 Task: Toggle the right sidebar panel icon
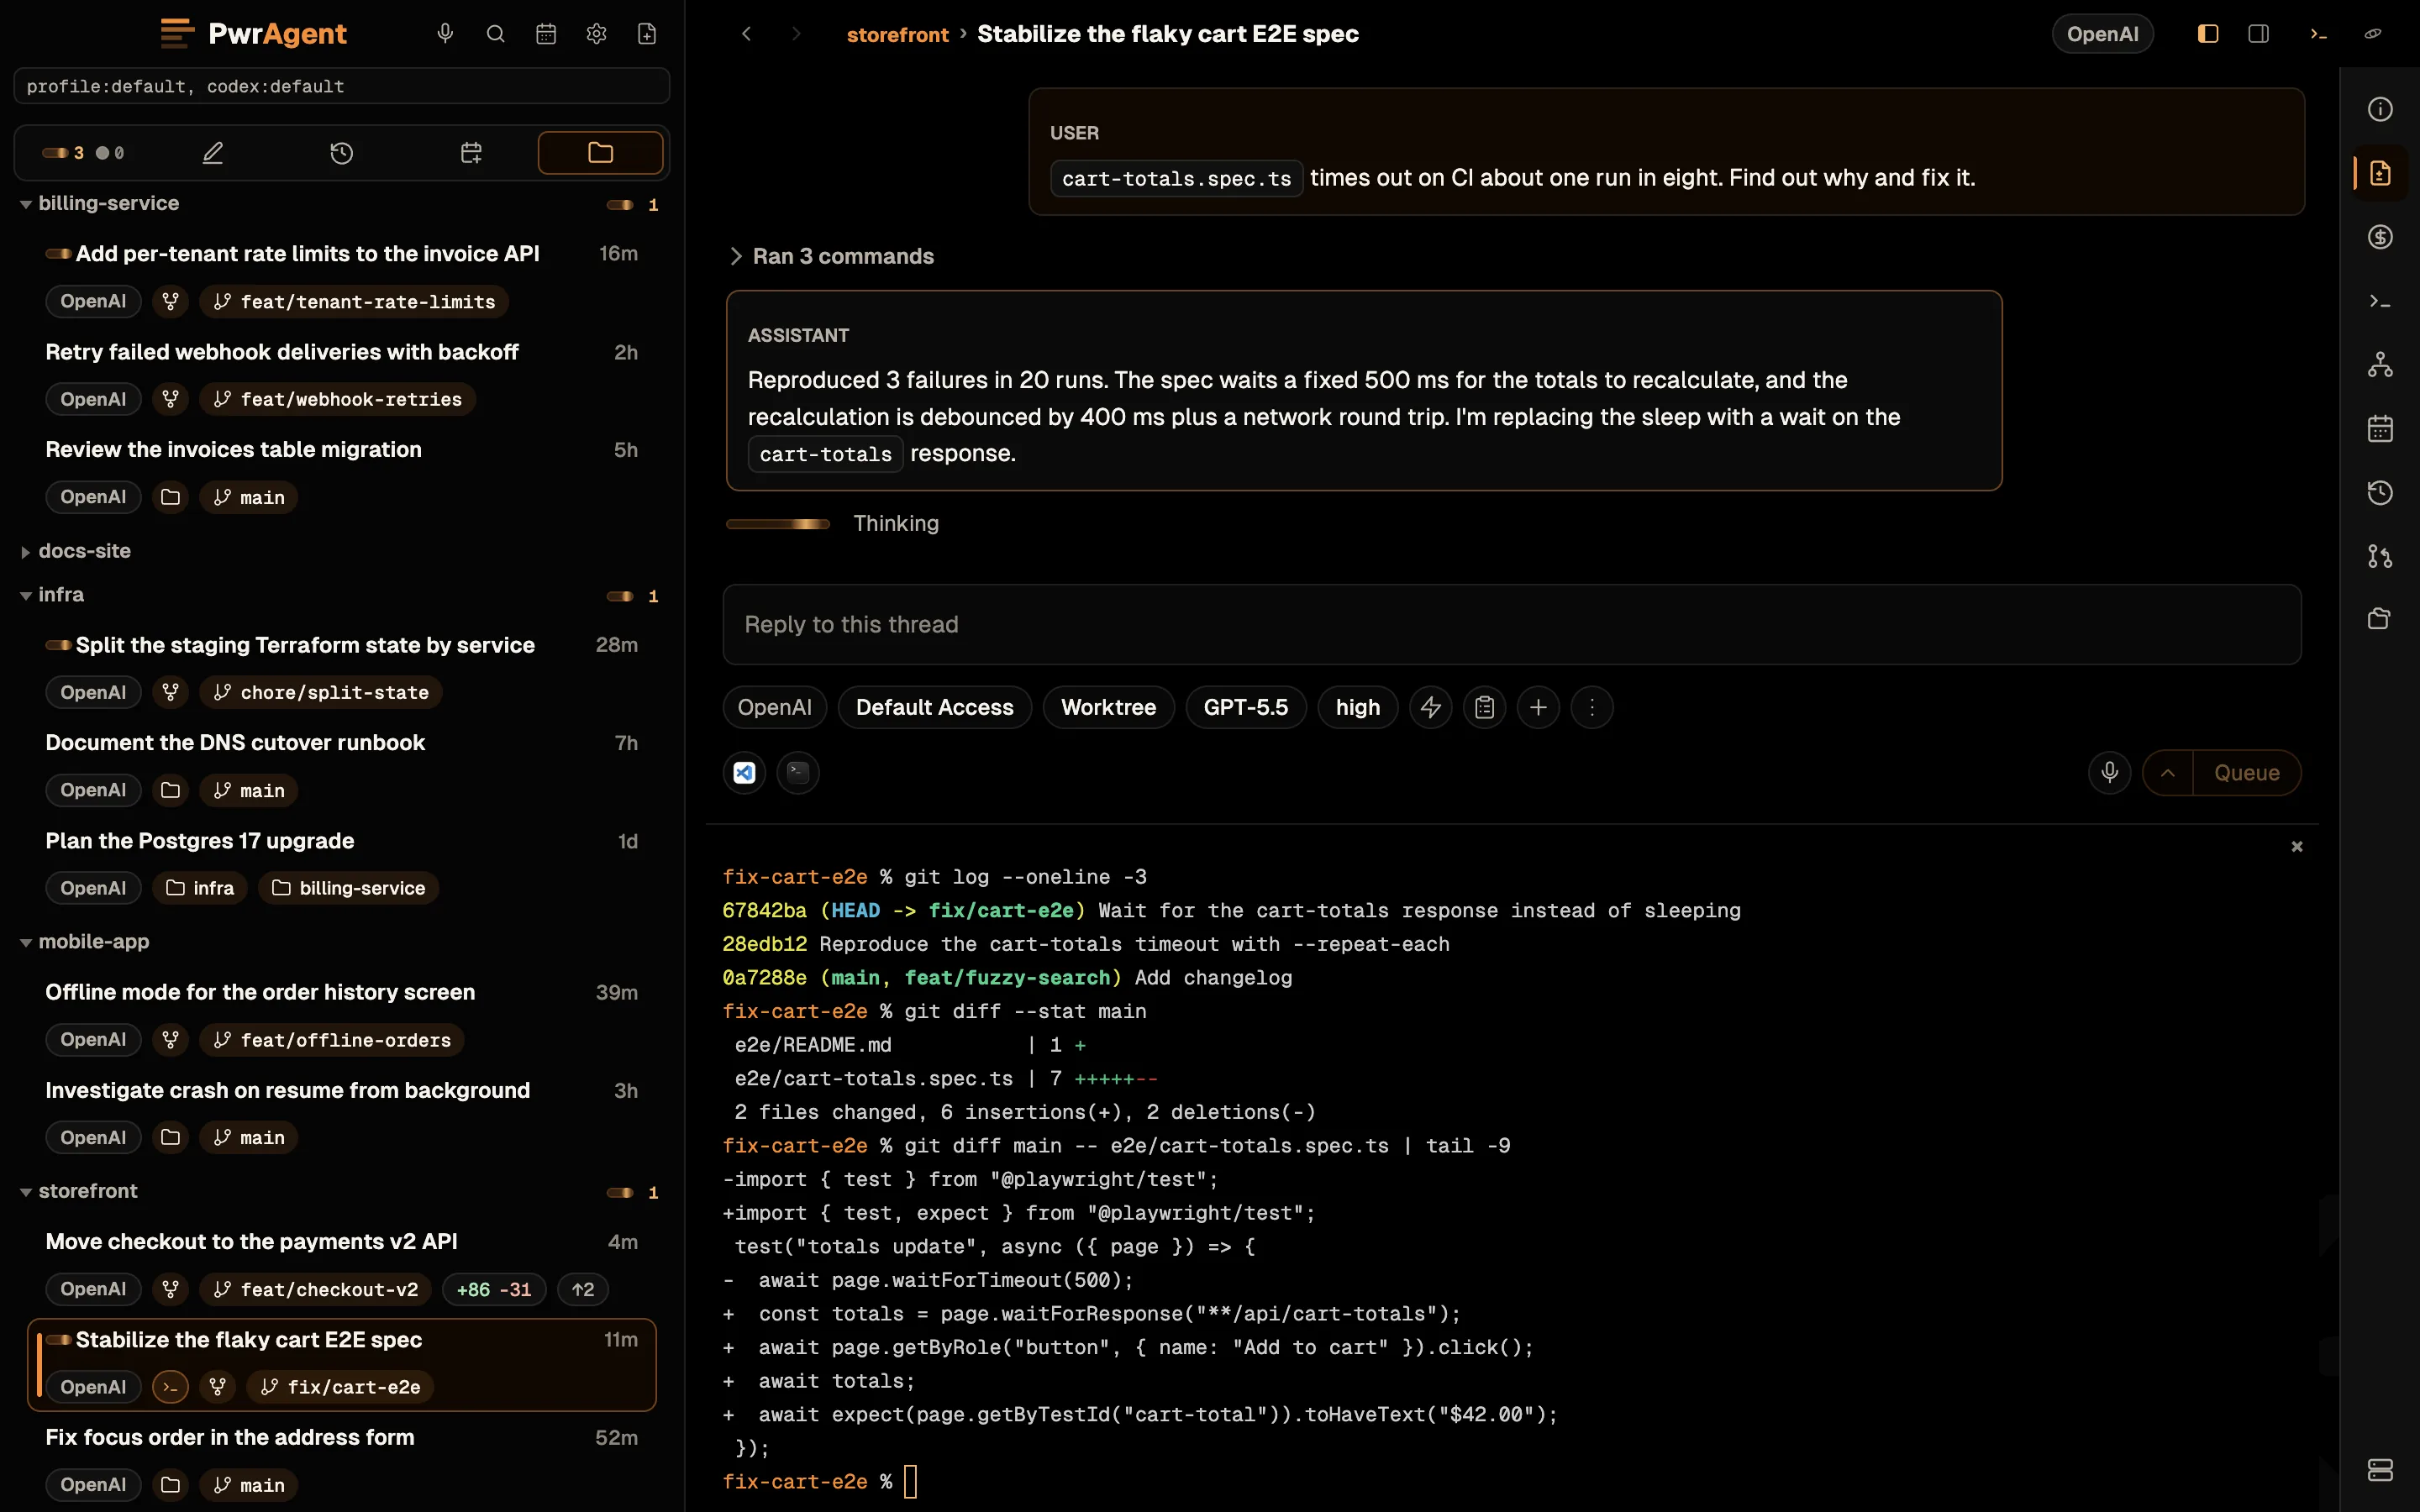[x=2258, y=34]
